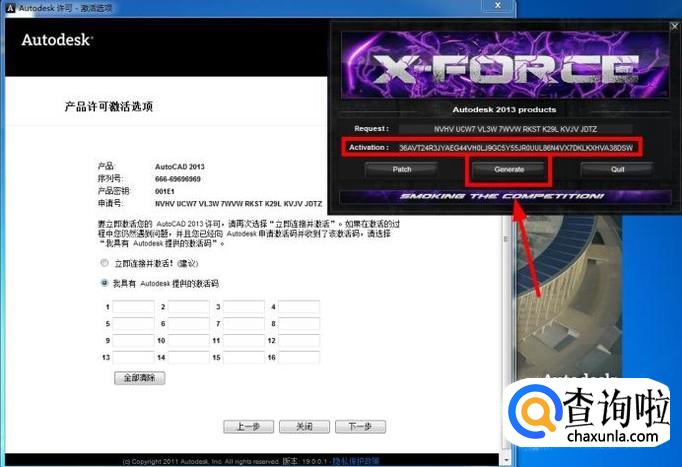The height and width of the screenshot is (467, 682).
Task: Click the 申请号 request code value in the Autodesk dialog
Action: [x=238, y=203]
